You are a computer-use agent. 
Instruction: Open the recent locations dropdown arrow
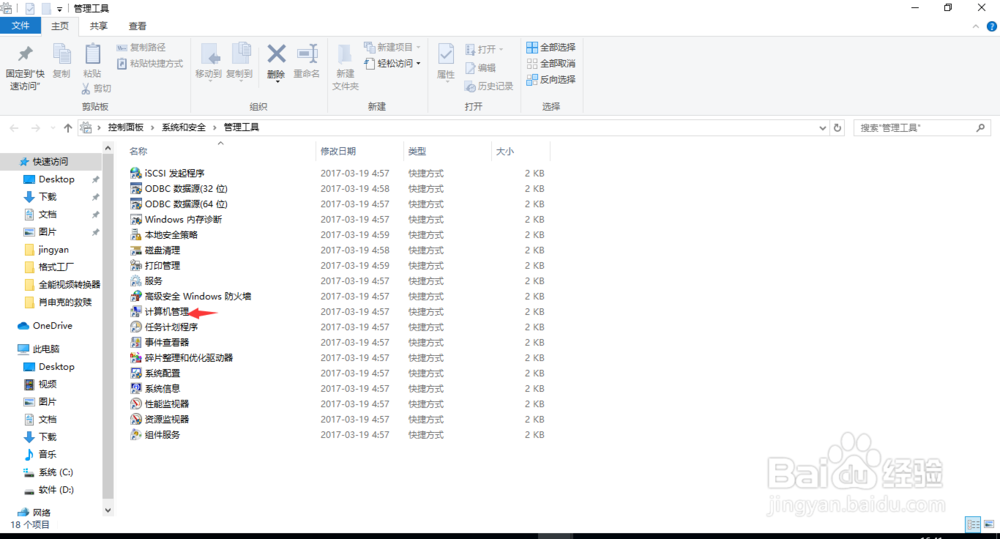point(52,128)
